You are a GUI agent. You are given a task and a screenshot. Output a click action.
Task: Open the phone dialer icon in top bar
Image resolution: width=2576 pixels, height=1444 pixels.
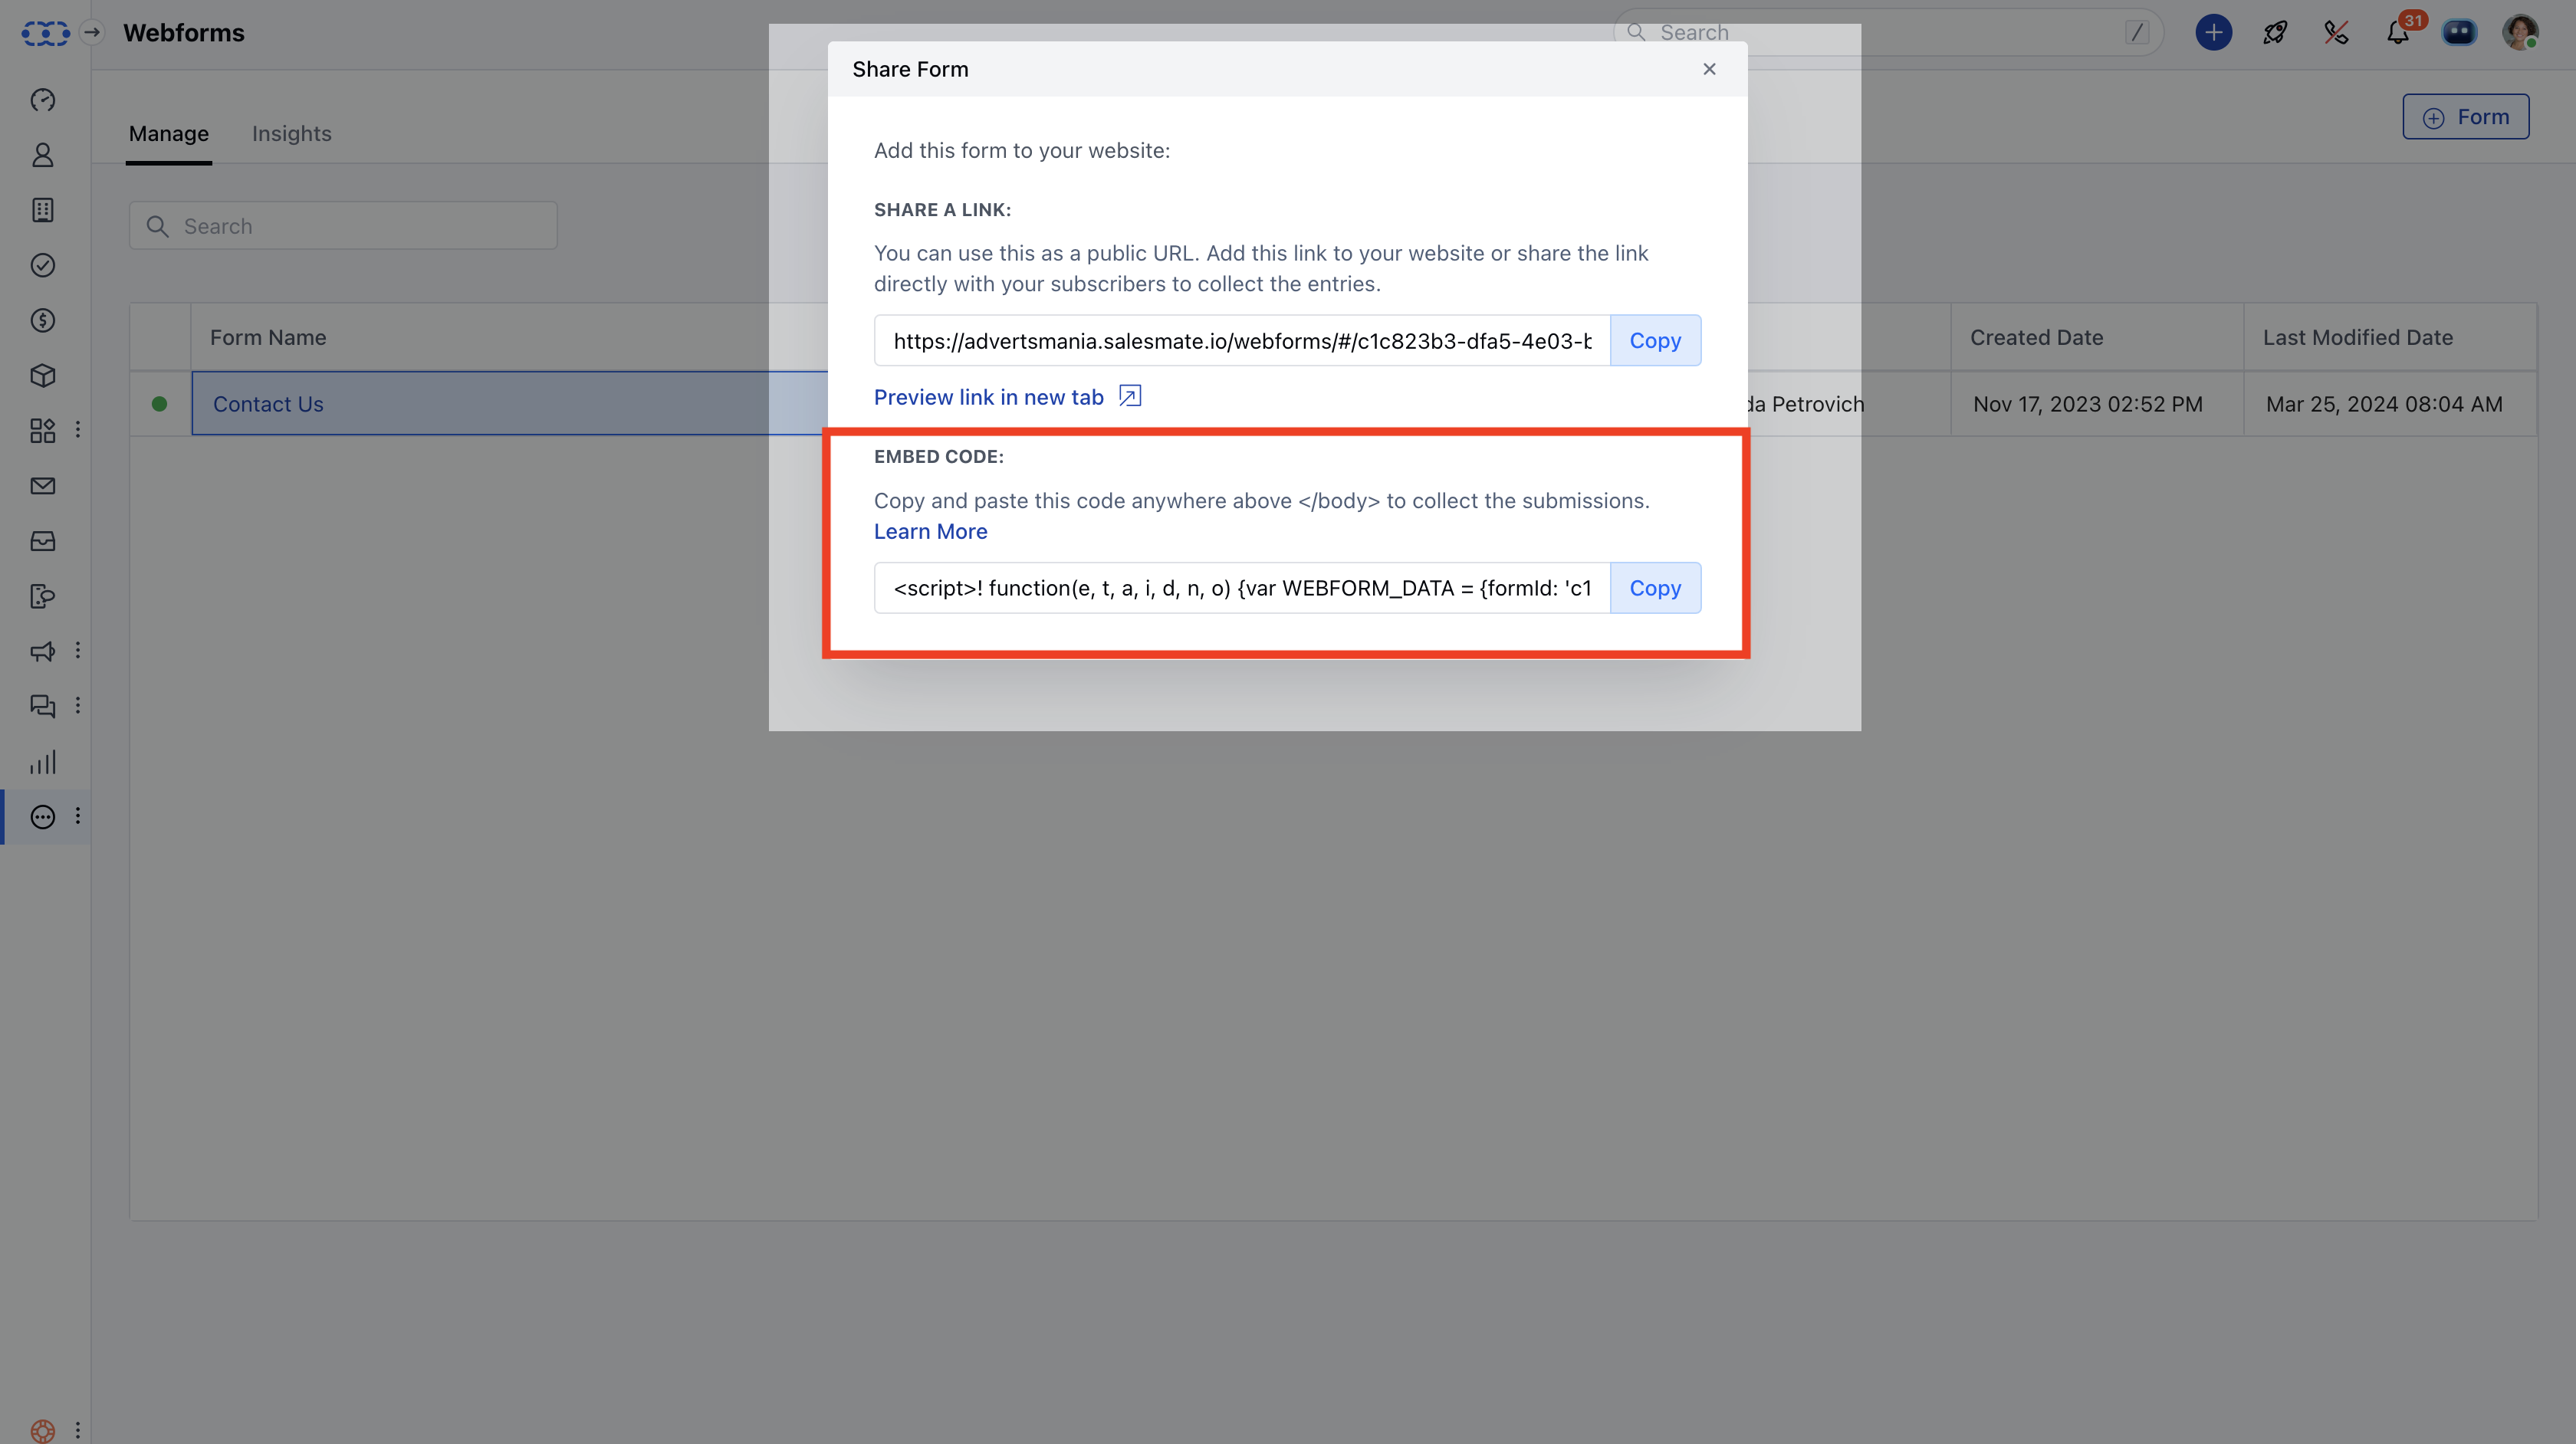2337,33
